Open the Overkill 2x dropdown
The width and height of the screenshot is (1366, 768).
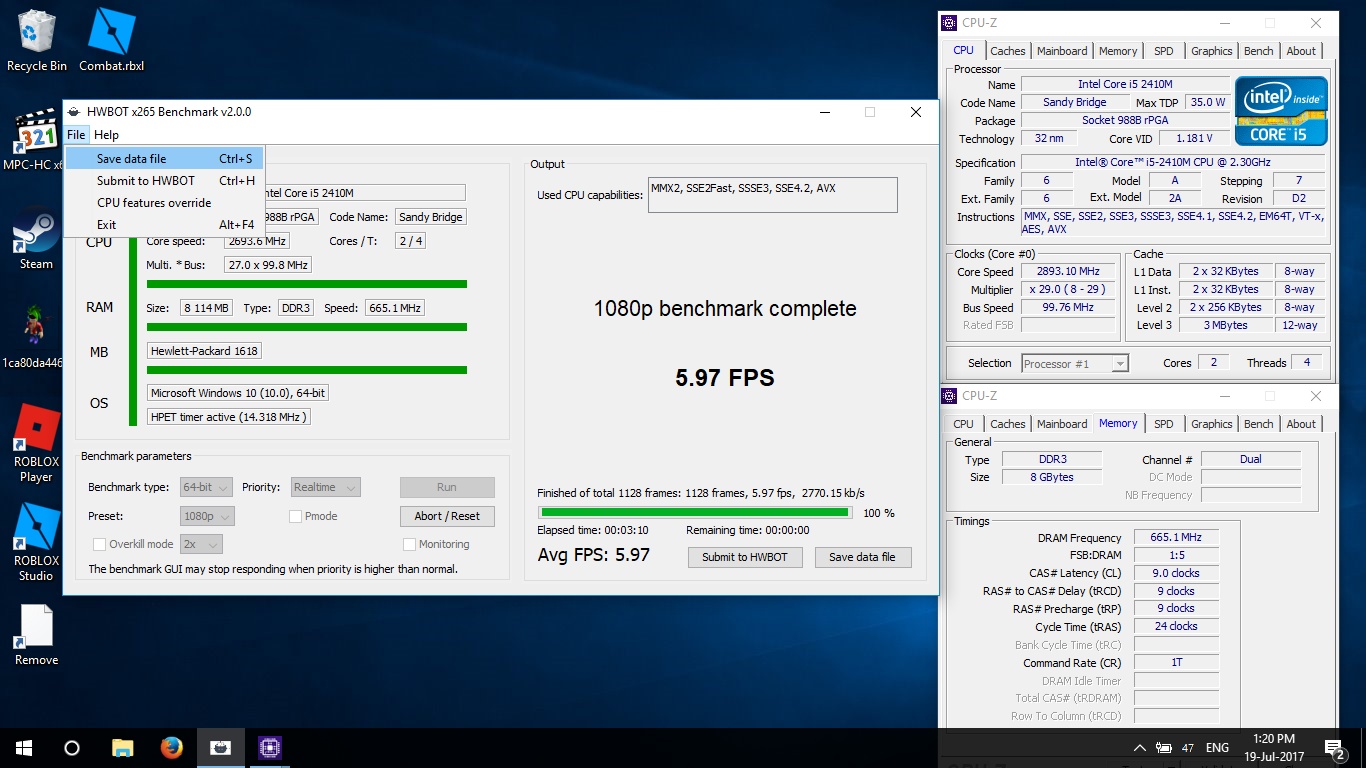(x=201, y=544)
